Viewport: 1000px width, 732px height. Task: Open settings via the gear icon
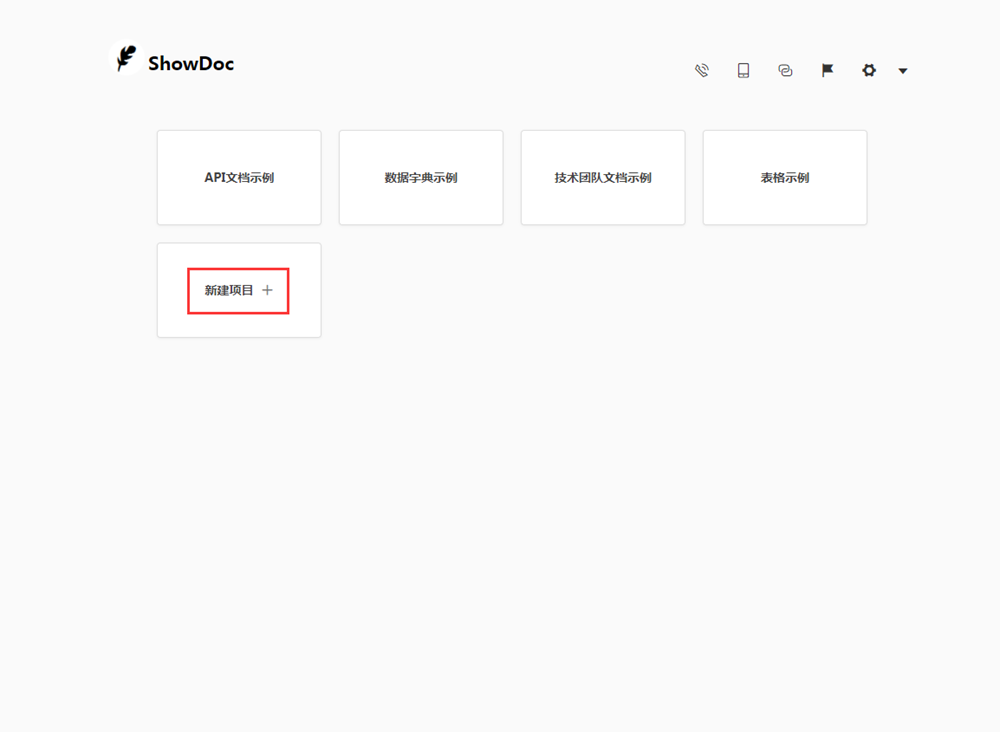pyautogui.click(x=869, y=70)
